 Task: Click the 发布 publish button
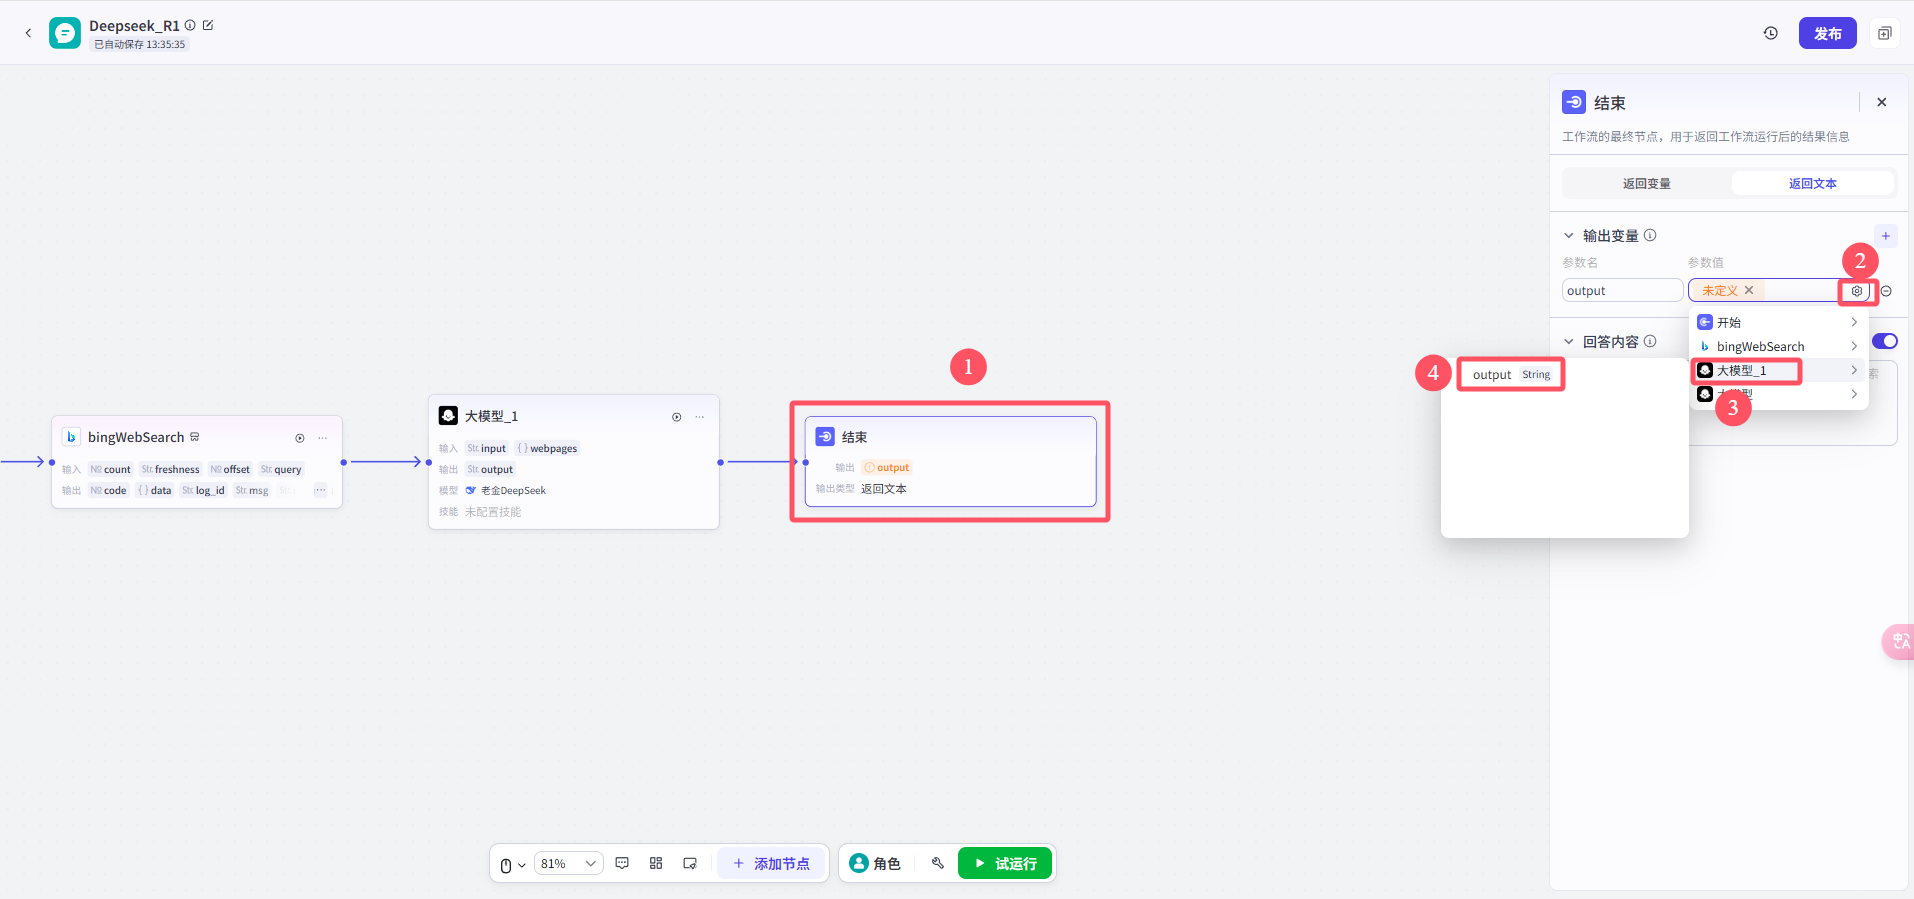(1828, 33)
